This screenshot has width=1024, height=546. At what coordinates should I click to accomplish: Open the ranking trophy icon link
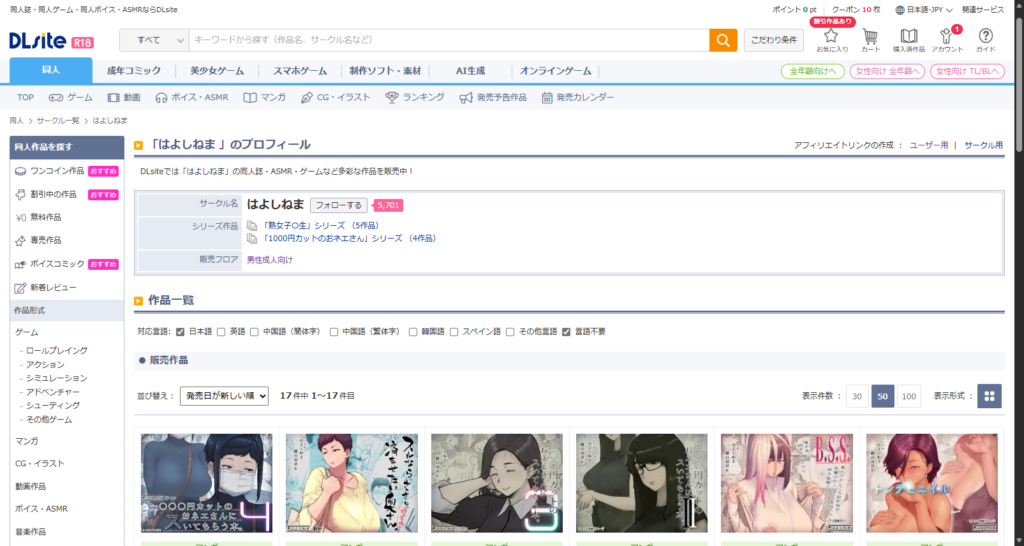click(393, 98)
